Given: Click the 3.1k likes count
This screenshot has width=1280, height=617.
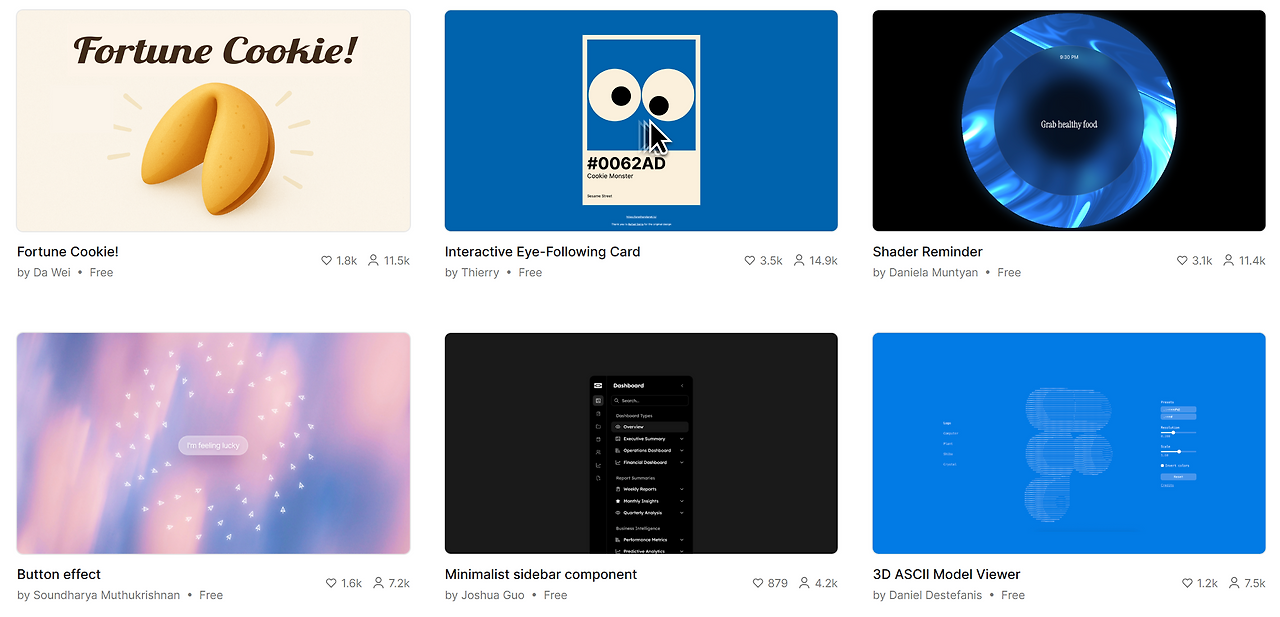Looking at the screenshot, I should tap(1202, 260).
